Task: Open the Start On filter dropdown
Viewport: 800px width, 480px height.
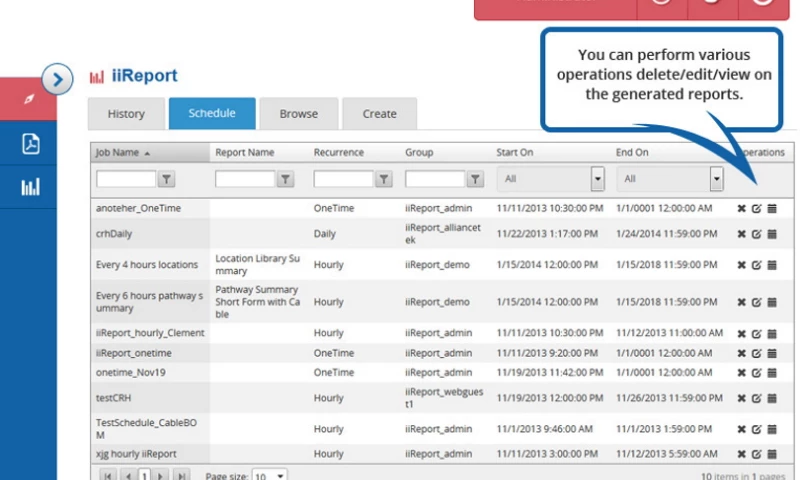Action: [597, 179]
